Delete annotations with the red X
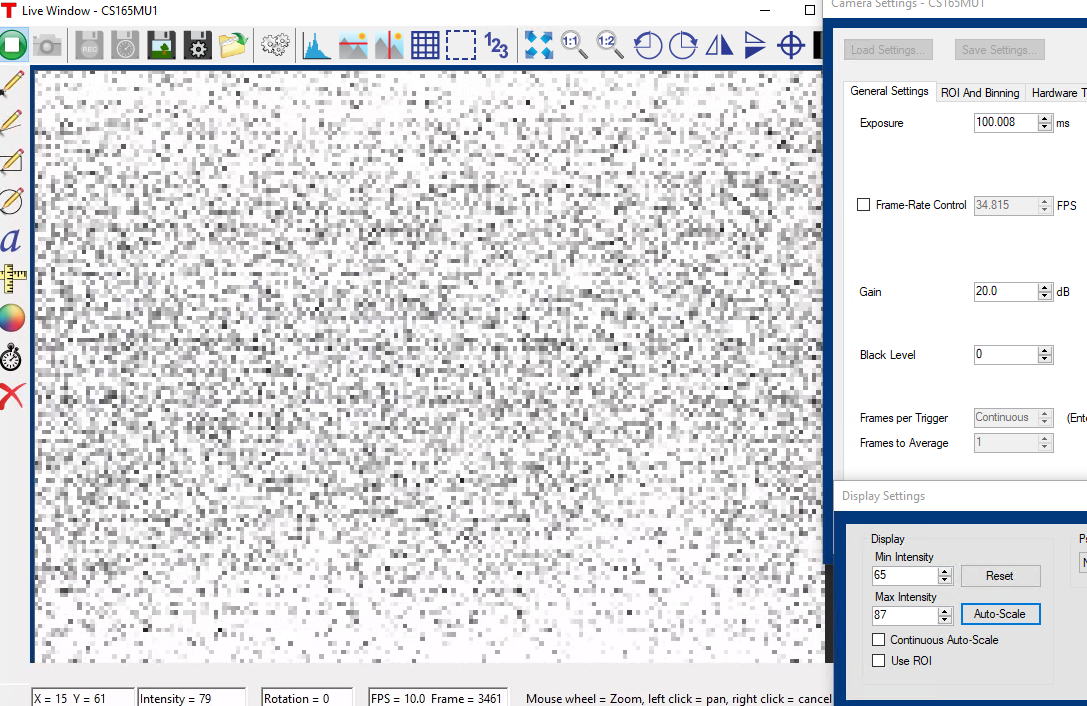Viewport: 1087px width, 706px height. (x=12, y=396)
